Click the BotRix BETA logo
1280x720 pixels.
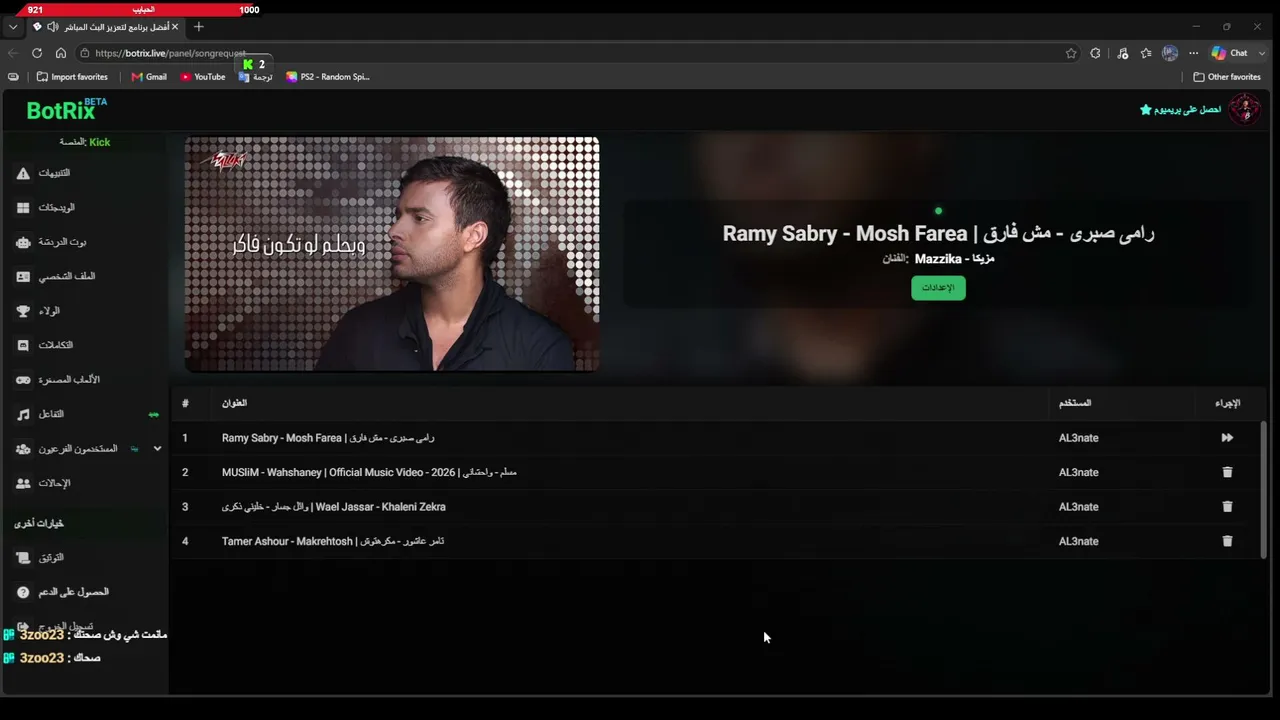tap(66, 109)
